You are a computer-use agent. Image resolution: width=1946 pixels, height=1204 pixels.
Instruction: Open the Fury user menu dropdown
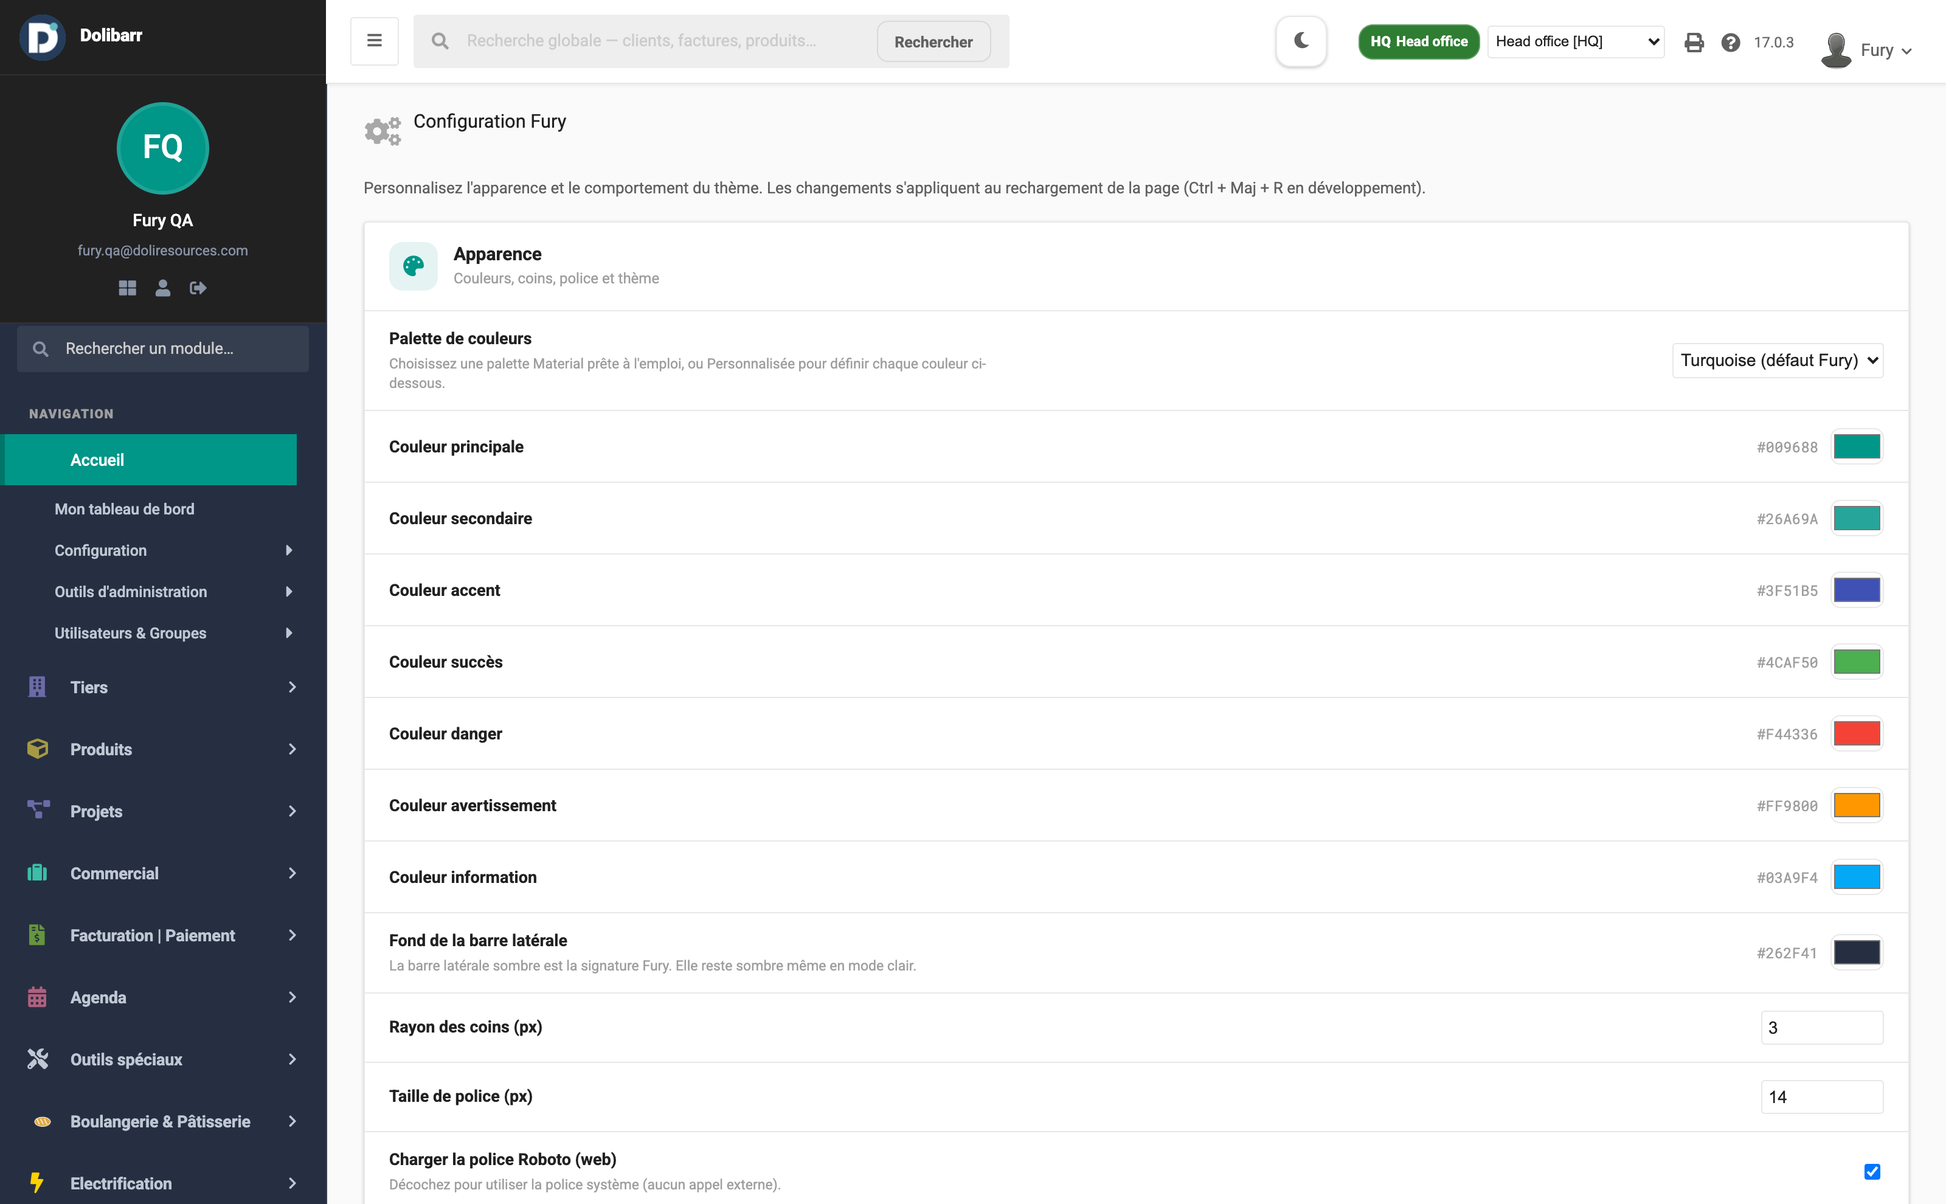1868,50
